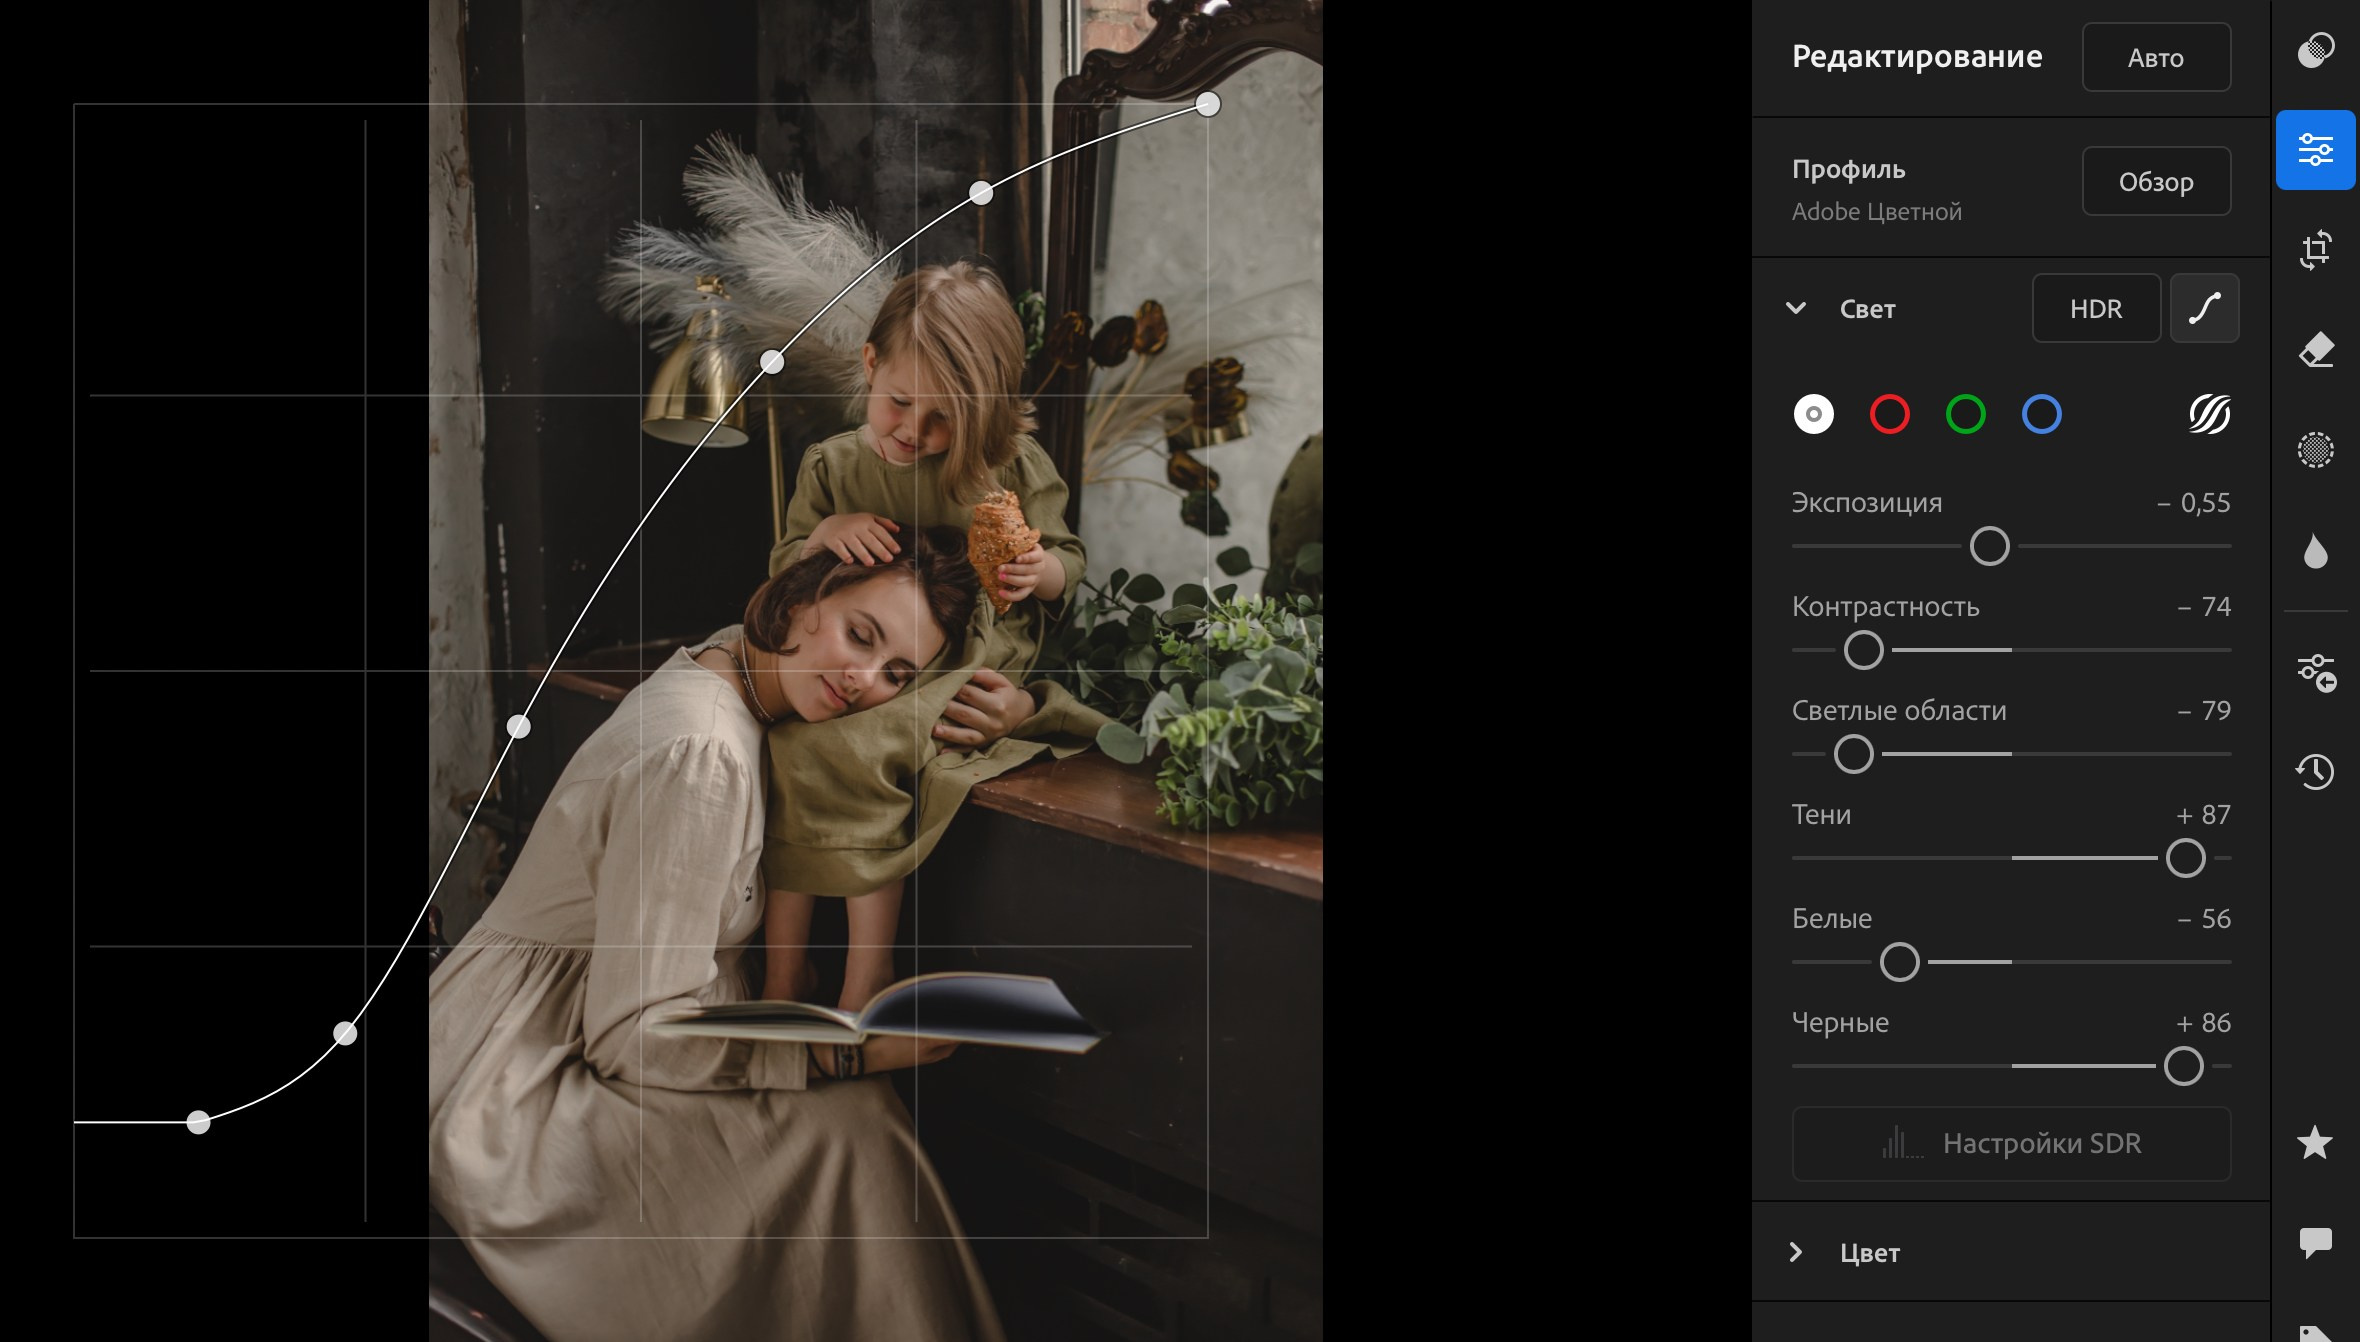Expand the Цвет section
This screenshot has height=1342, width=2360.
[x=1796, y=1252]
